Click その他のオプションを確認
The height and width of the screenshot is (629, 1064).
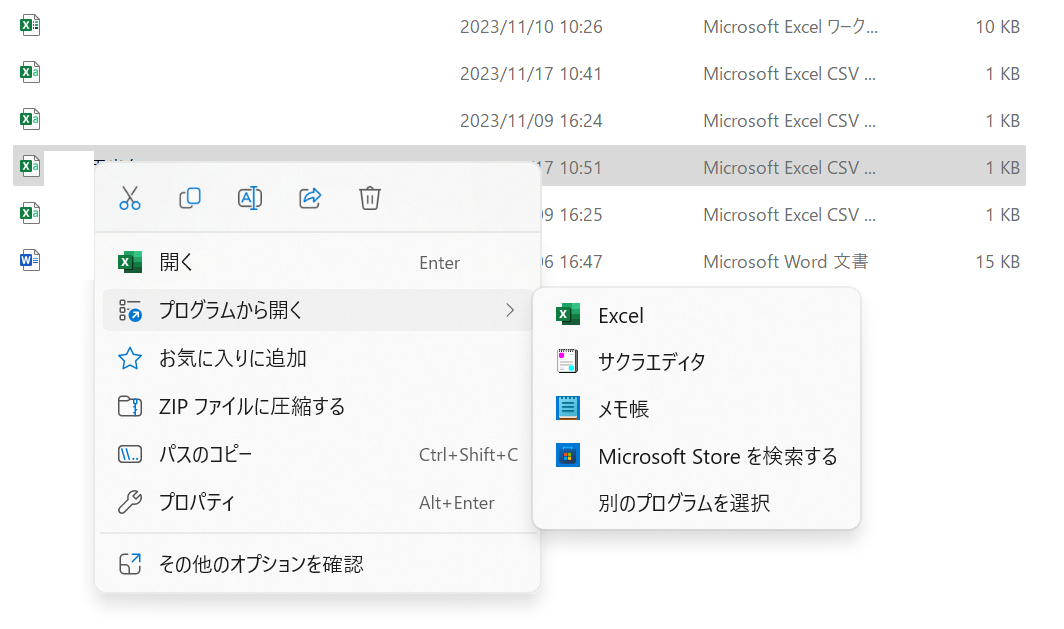[318, 564]
